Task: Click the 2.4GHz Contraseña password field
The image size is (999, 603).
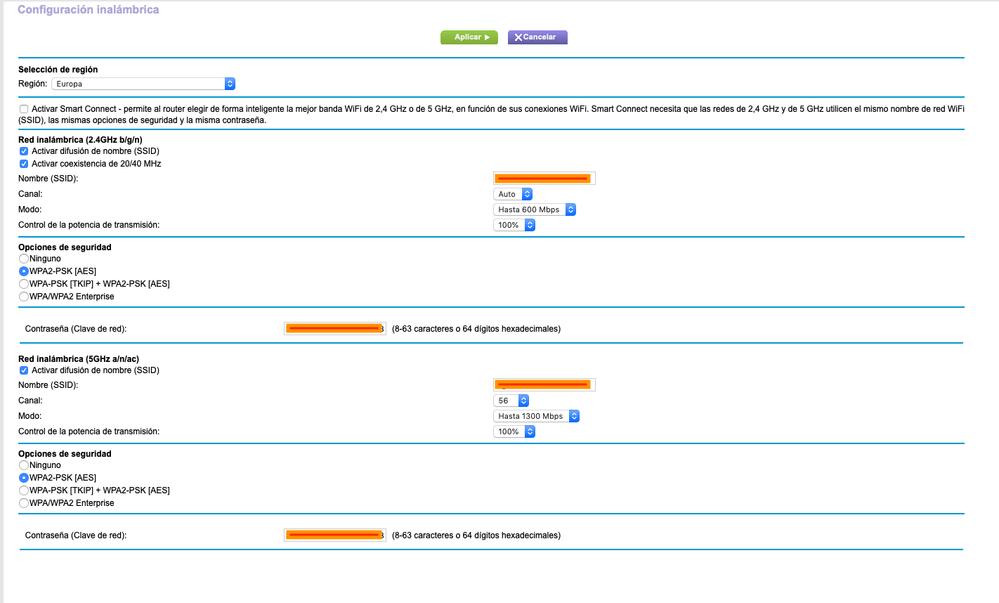Action: (334, 328)
